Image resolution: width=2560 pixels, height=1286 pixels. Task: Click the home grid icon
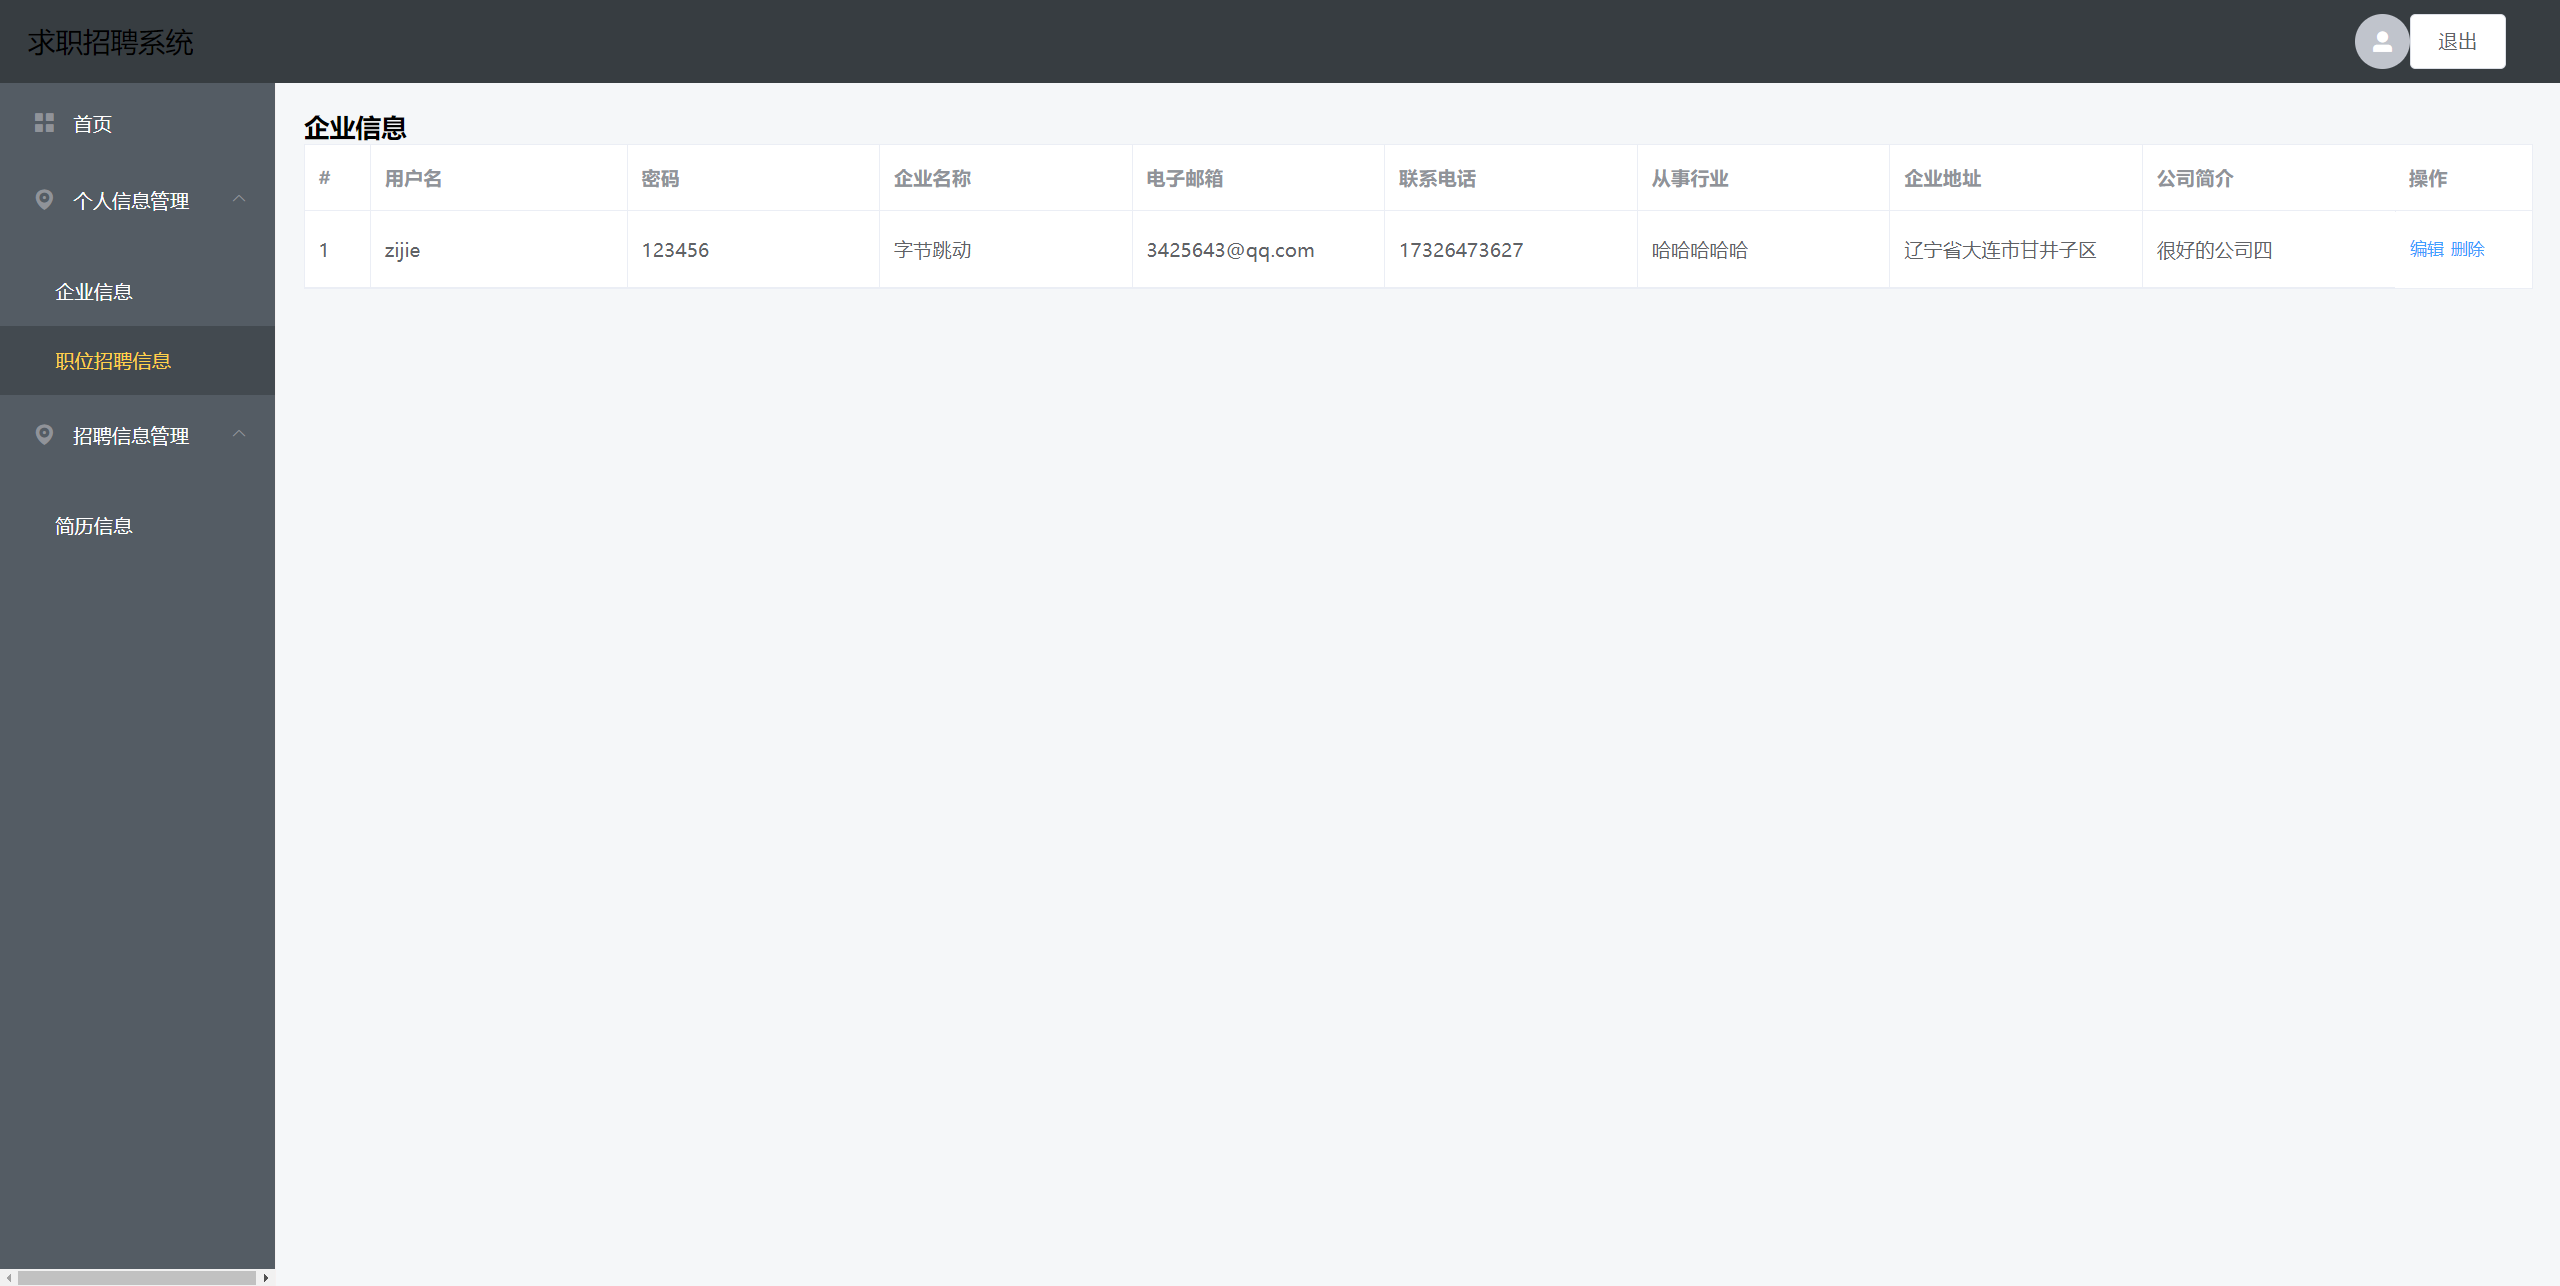[x=44, y=123]
